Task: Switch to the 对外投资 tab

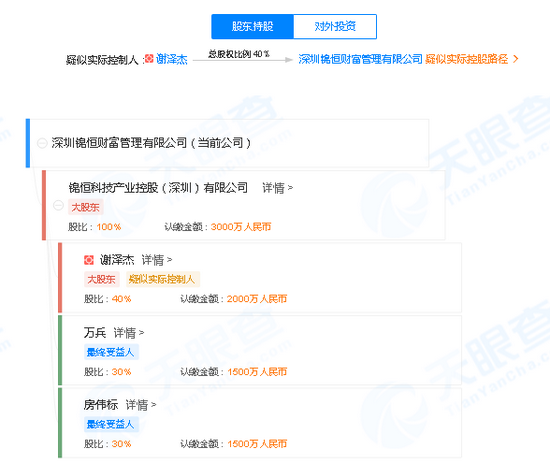Action: coord(335,26)
